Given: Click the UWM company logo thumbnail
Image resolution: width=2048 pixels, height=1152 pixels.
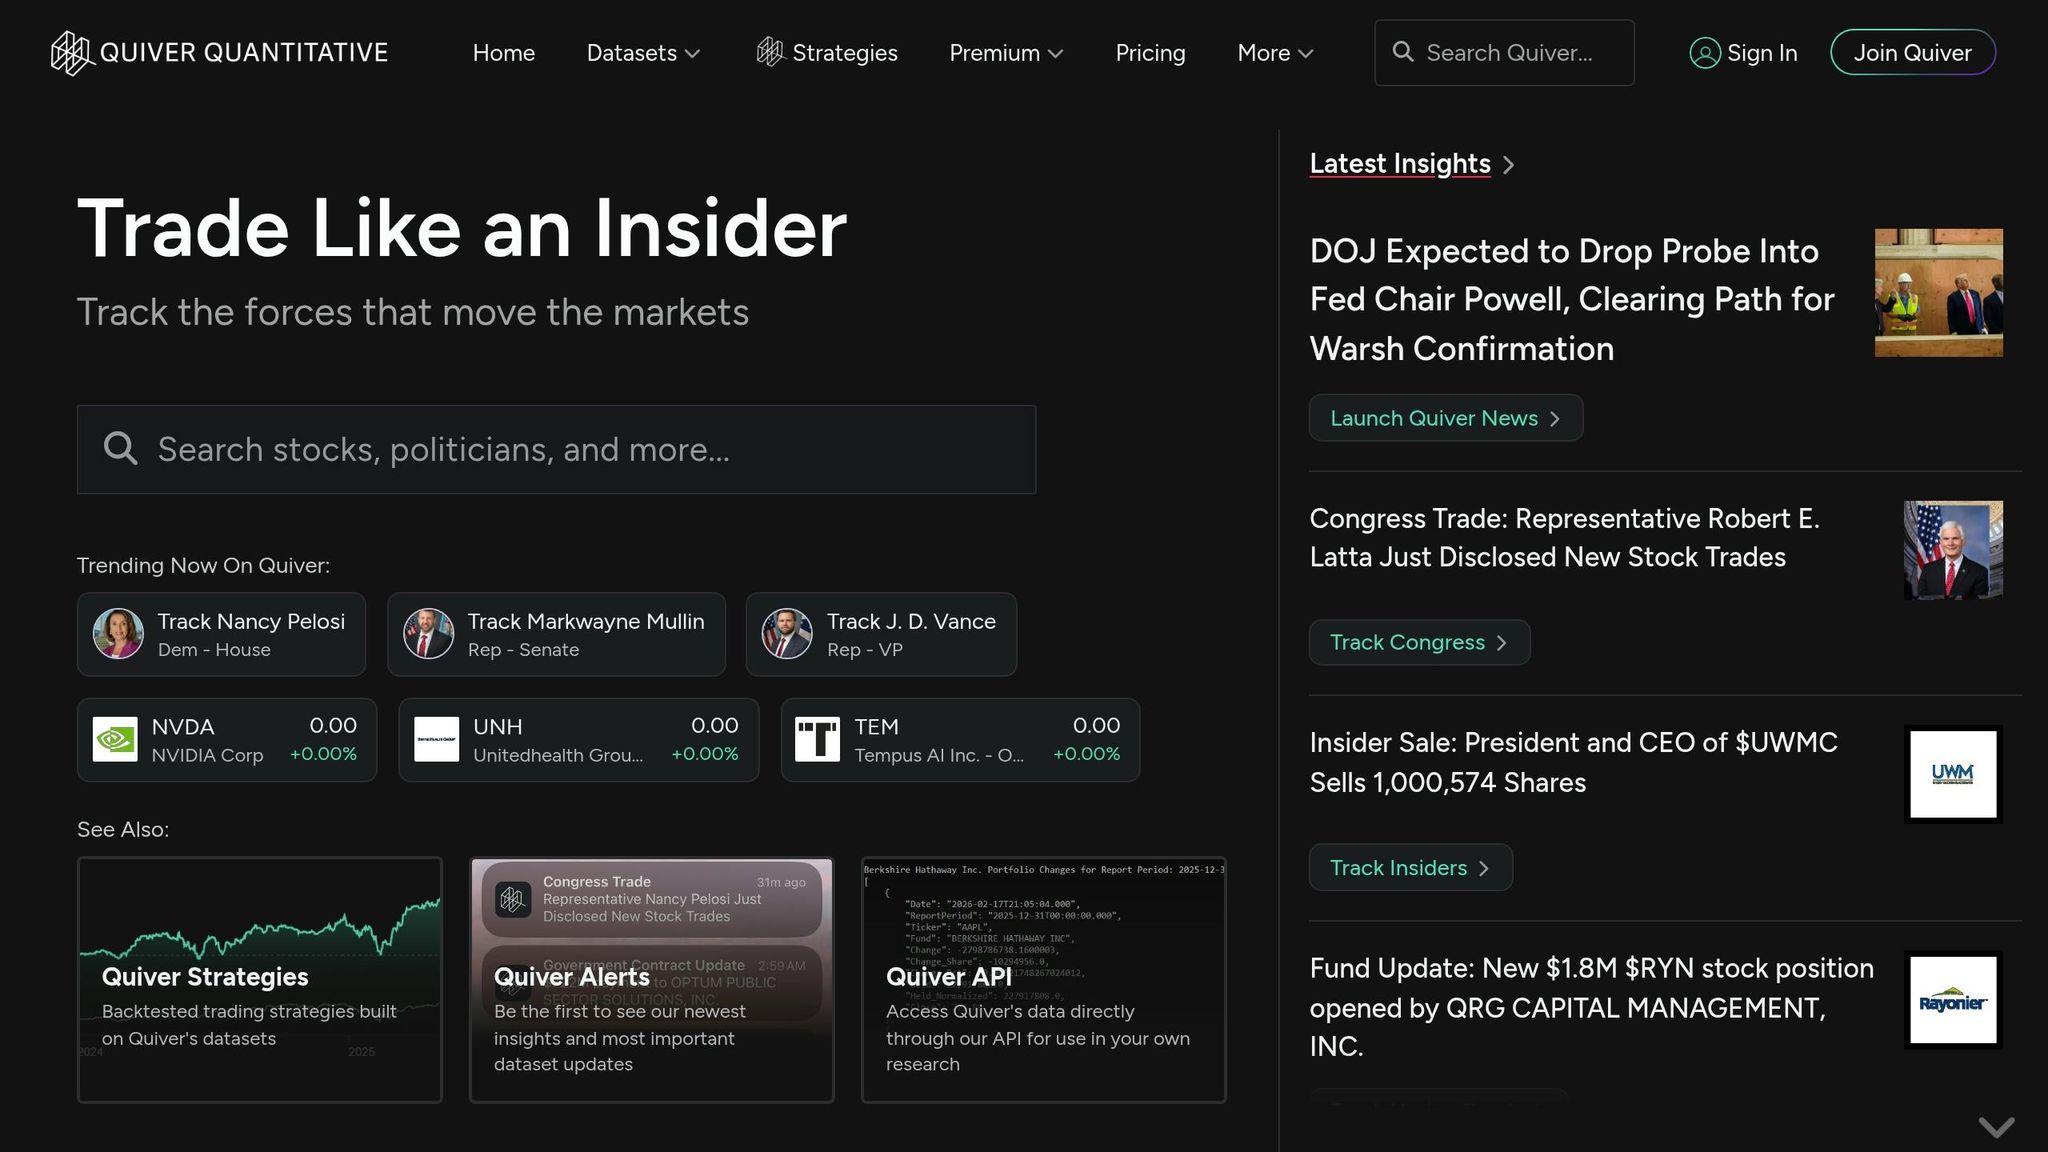Looking at the screenshot, I should pos(1953,774).
